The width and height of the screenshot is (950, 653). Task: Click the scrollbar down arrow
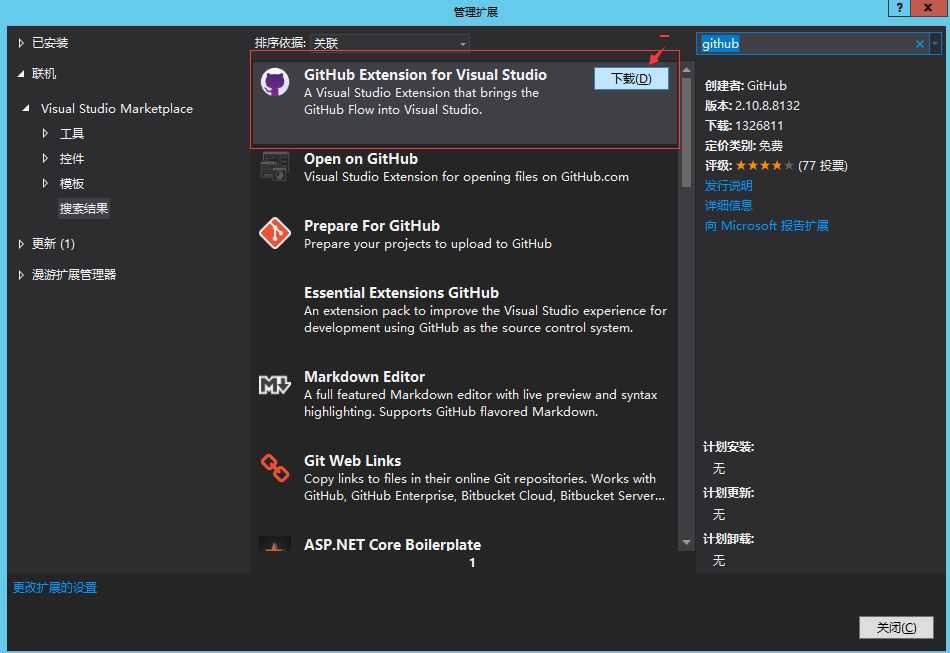(x=686, y=542)
